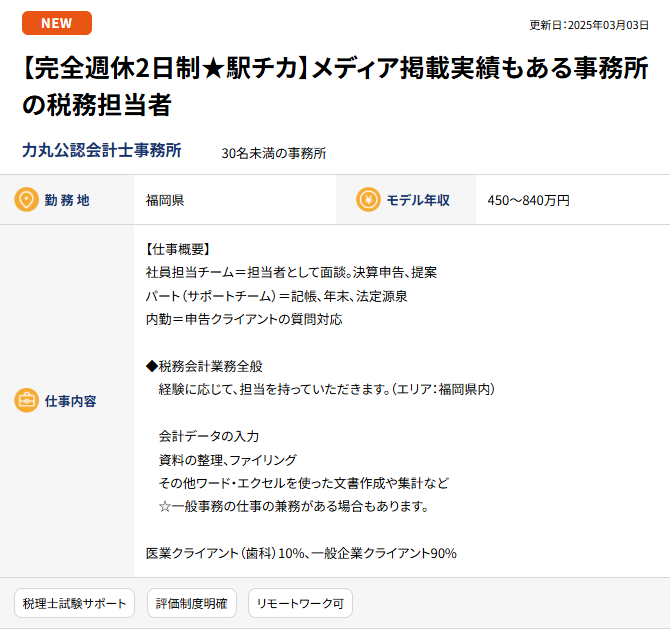The image size is (670, 634).
Task: Select the 税理士試験サポート tag
Action: 74,603
